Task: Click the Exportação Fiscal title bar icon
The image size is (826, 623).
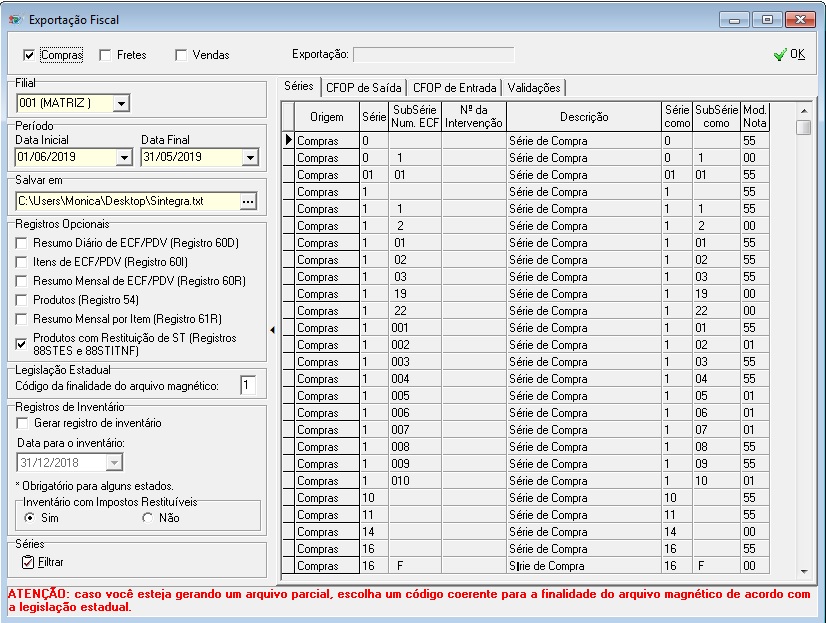Action: [x=15, y=19]
